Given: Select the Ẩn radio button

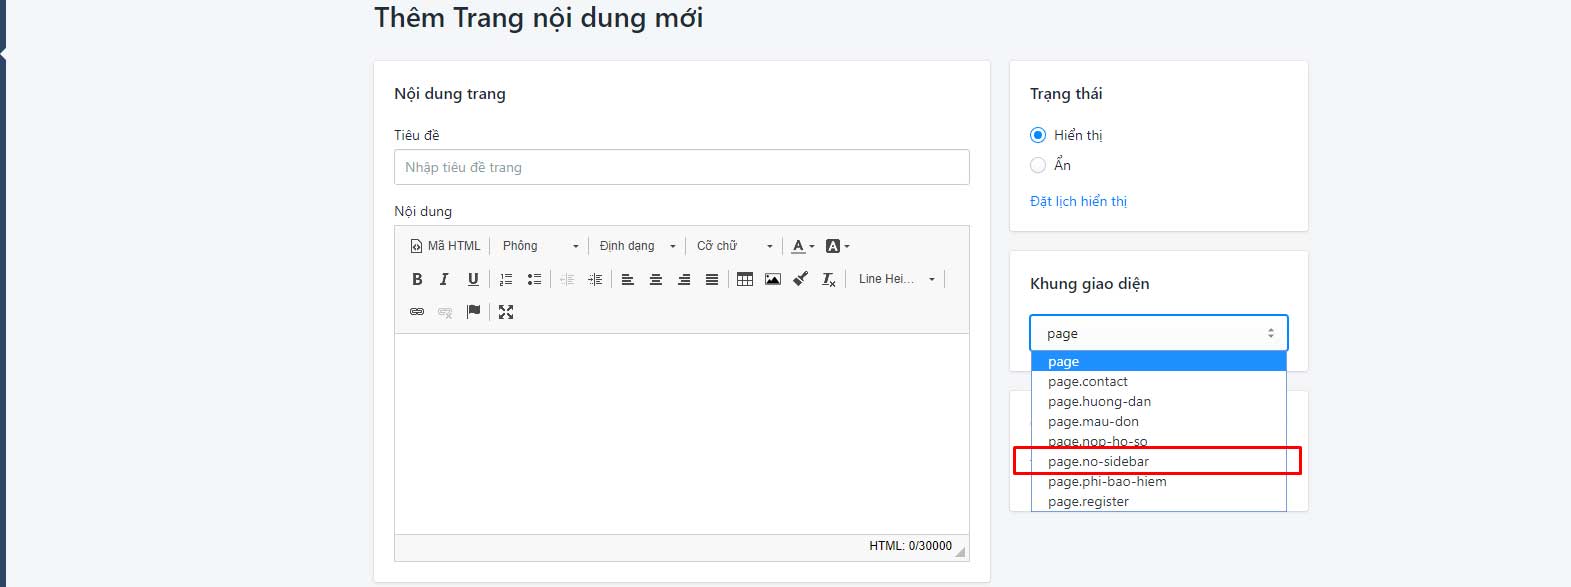Looking at the screenshot, I should 1038,165.
